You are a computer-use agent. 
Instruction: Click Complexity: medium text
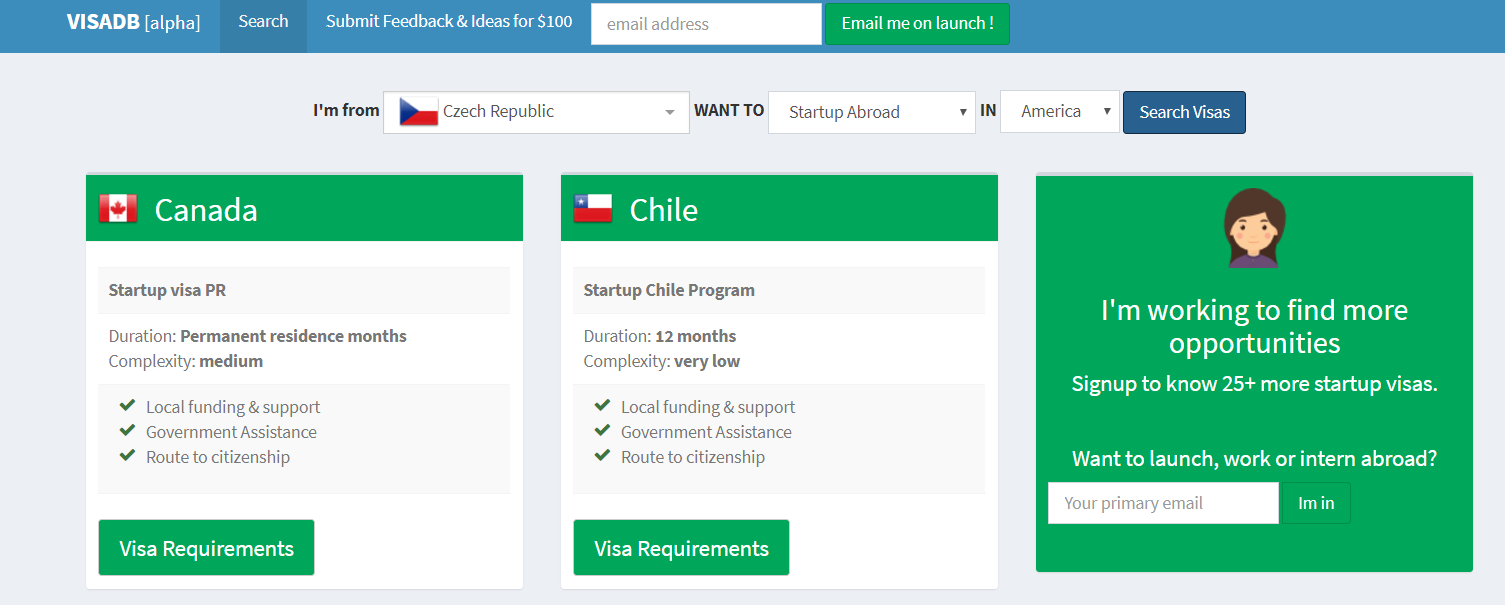coord(186,361)
